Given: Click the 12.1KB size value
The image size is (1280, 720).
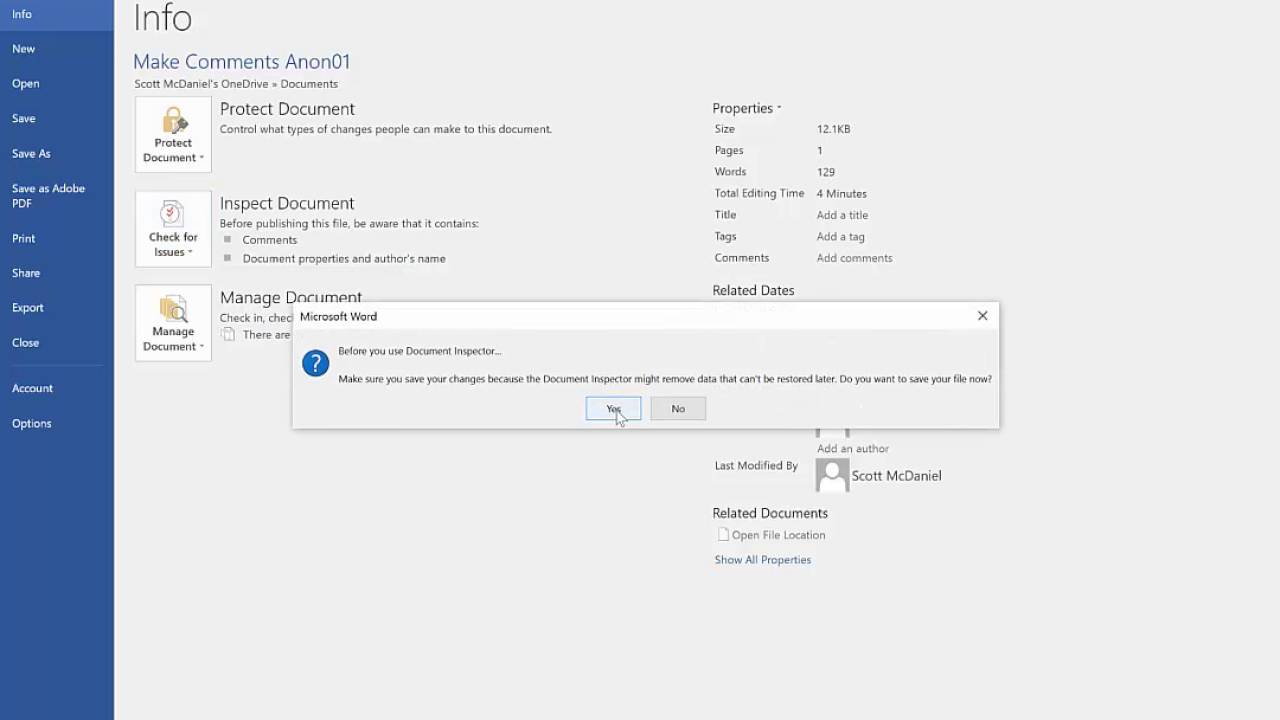Looking at the screenshot, I should pos(834,129).
